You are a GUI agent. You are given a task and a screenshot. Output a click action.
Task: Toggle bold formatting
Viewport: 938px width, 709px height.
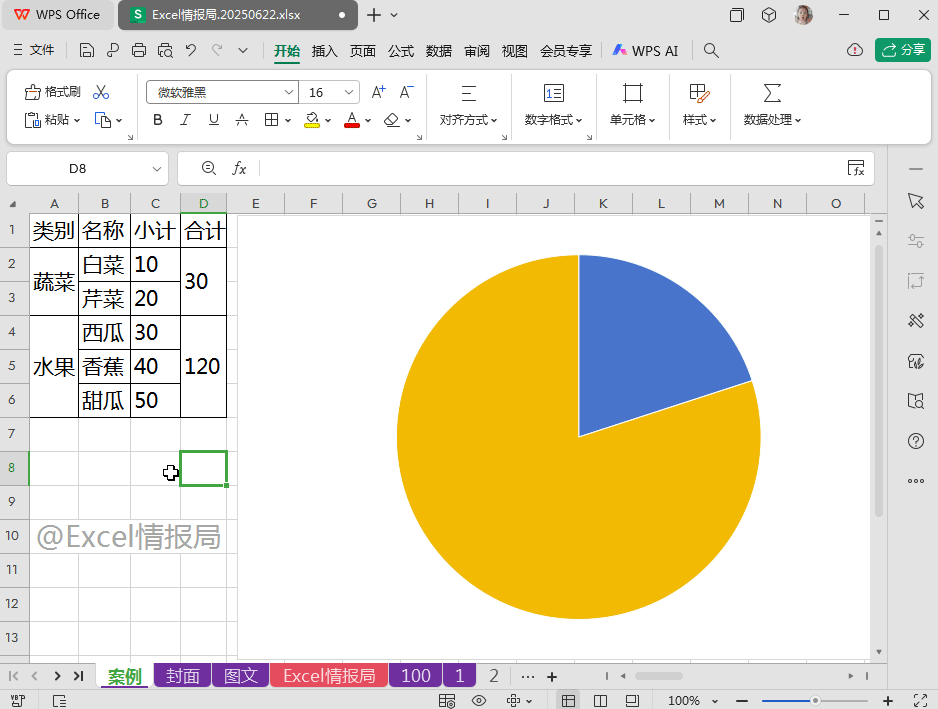point(160,118)
